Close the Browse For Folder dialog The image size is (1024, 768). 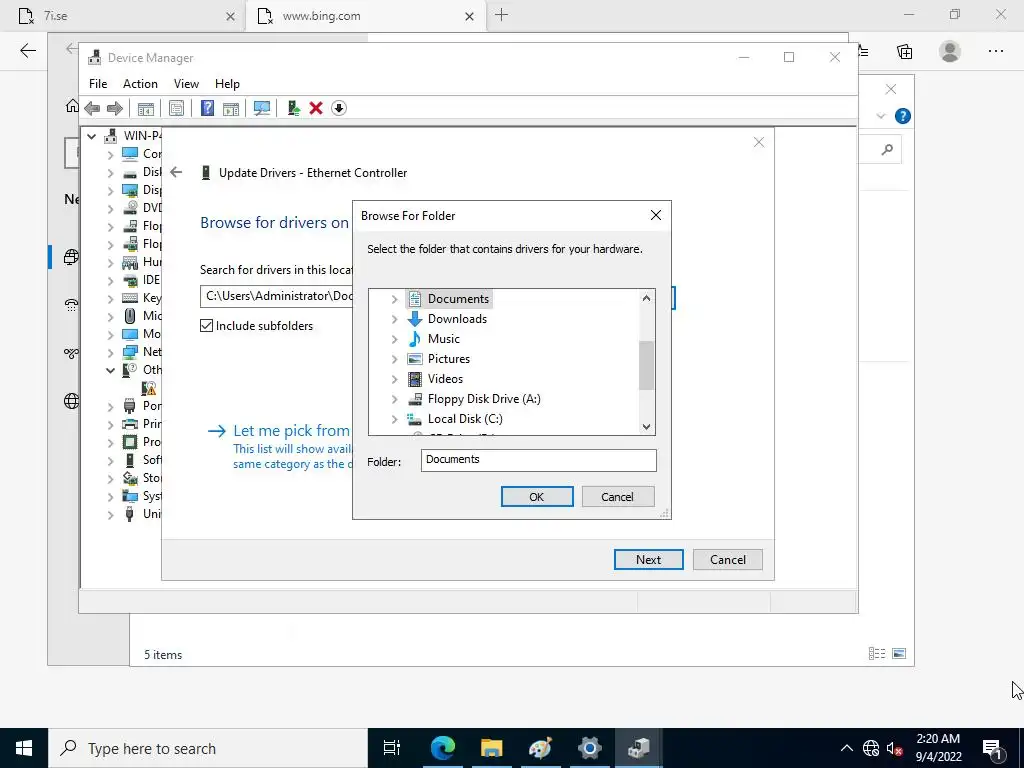656,216
